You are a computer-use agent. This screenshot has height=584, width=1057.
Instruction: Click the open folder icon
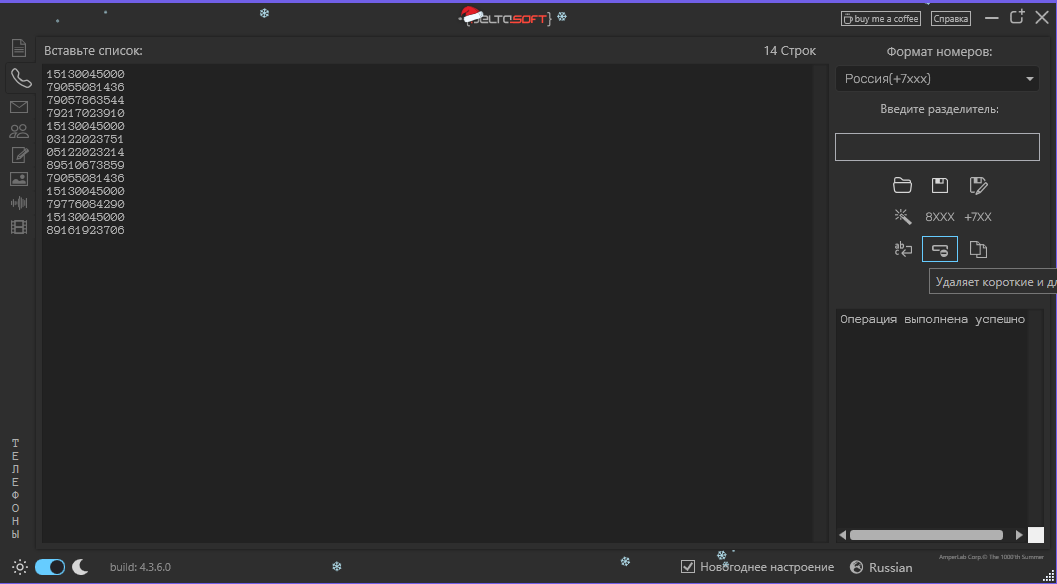902,185
